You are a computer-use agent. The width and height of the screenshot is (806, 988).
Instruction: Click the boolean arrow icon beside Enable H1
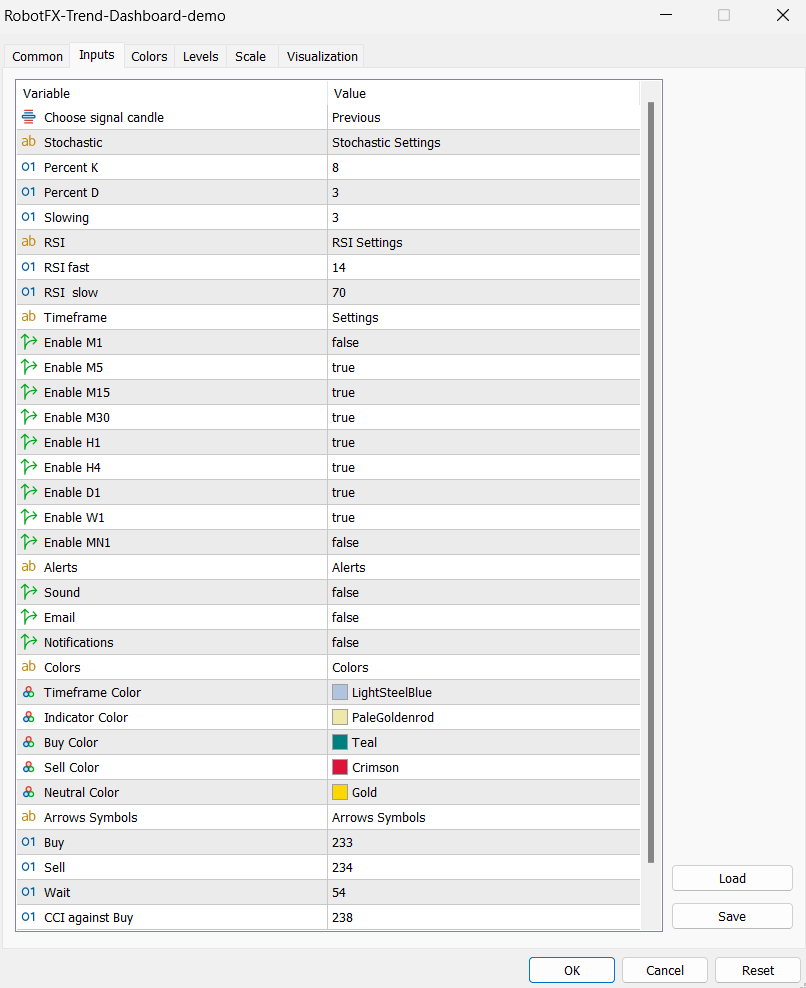pos(28,442)
